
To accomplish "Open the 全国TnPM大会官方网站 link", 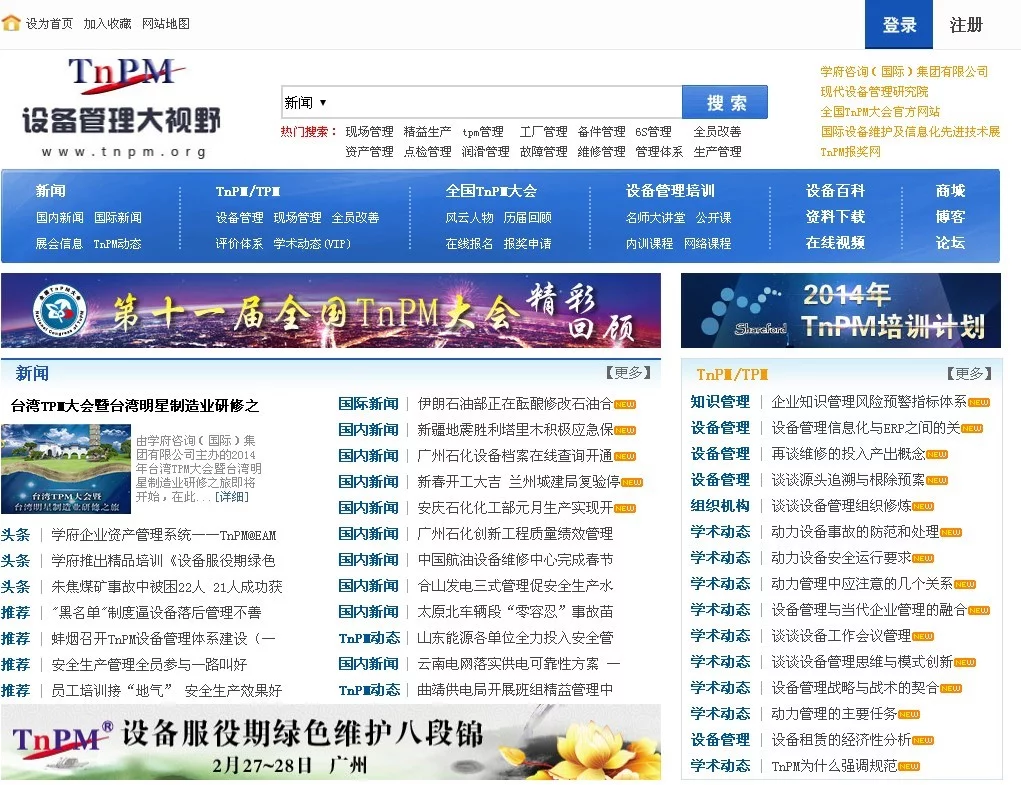I will (x=880, y=112).
